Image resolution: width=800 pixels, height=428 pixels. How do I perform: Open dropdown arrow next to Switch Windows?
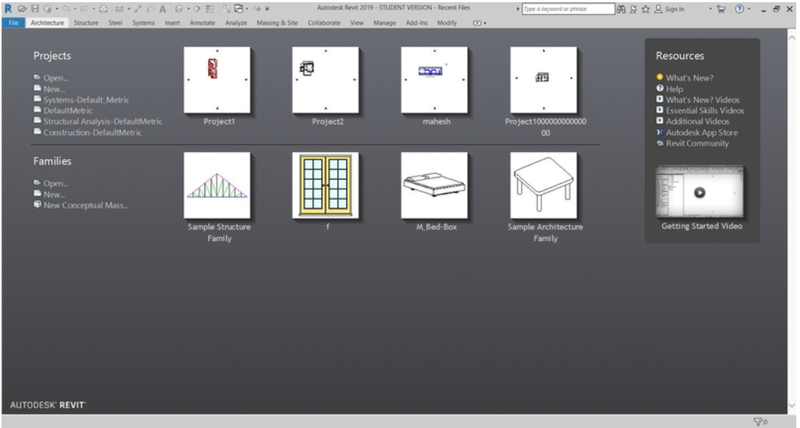pyautogui.click(x=247, y=9)
